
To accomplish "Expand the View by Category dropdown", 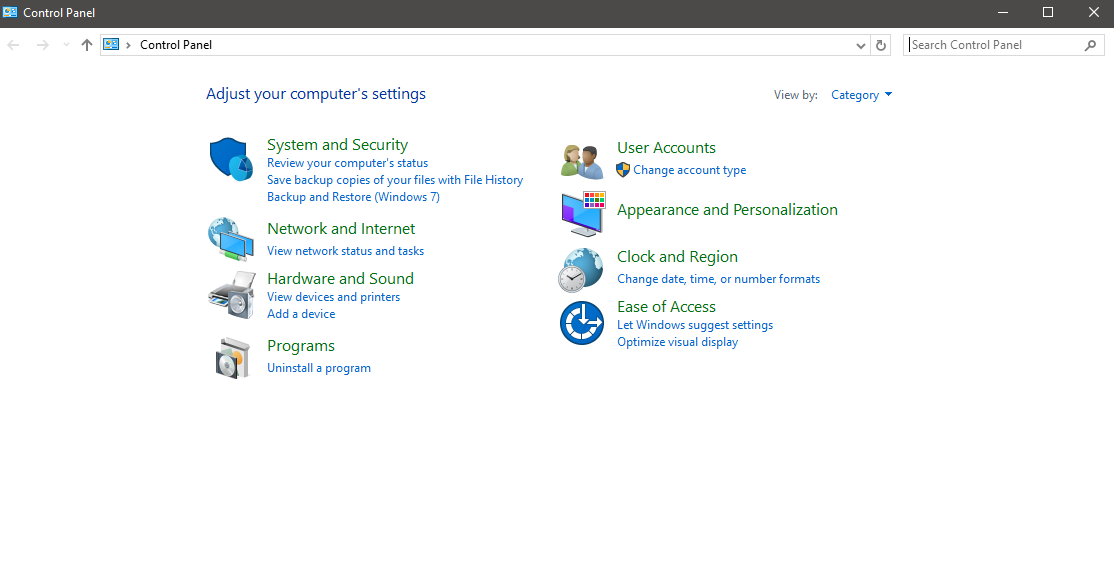I will (861, 95).
